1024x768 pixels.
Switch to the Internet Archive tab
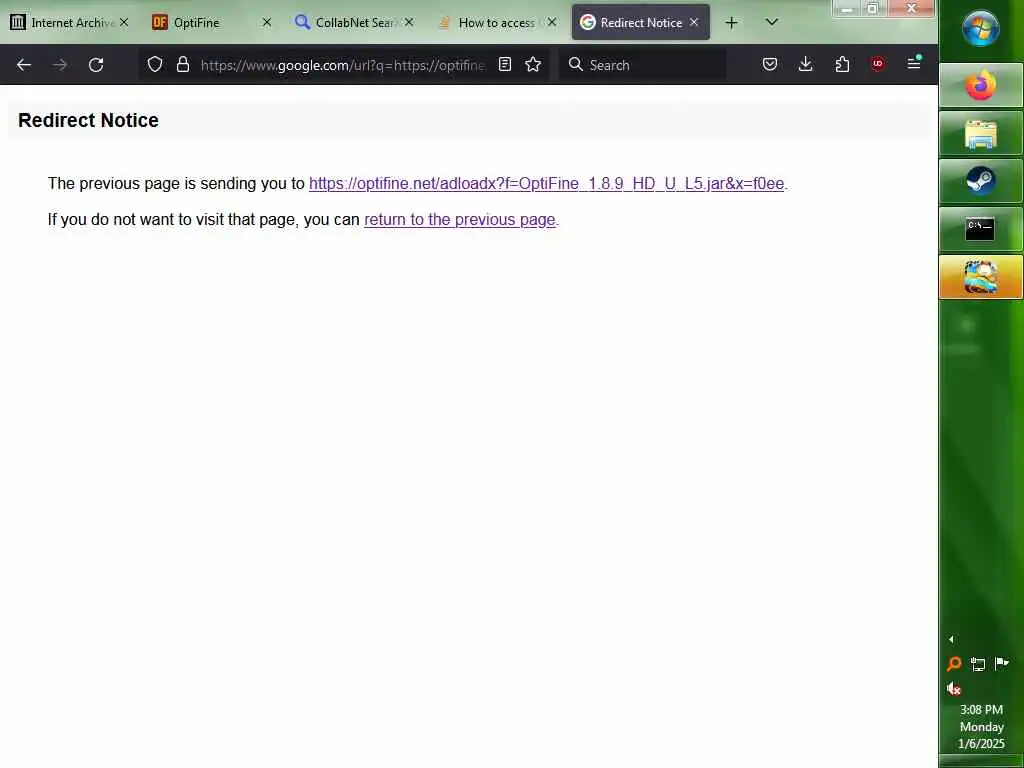coord(69,23)
